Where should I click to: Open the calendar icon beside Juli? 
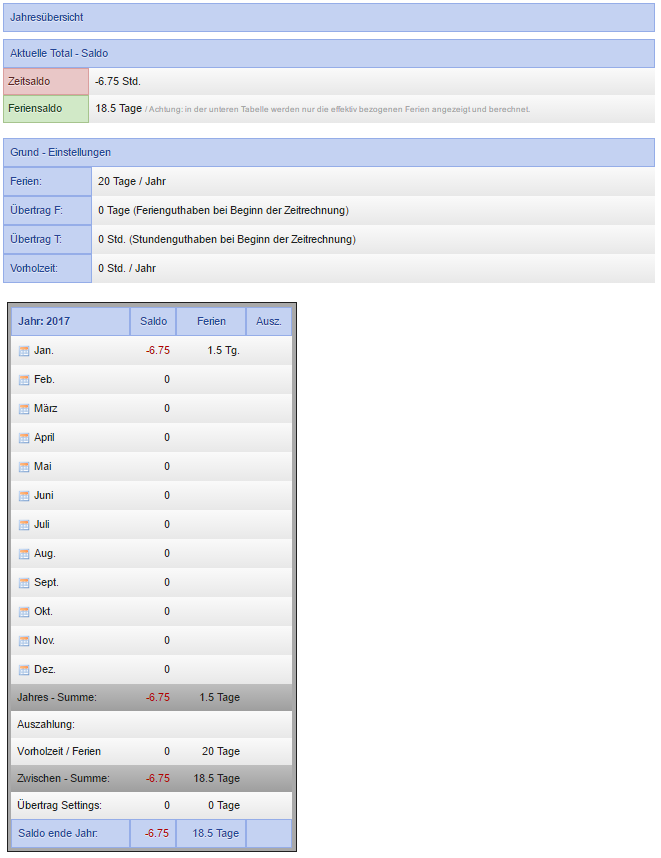pos(24,525)
